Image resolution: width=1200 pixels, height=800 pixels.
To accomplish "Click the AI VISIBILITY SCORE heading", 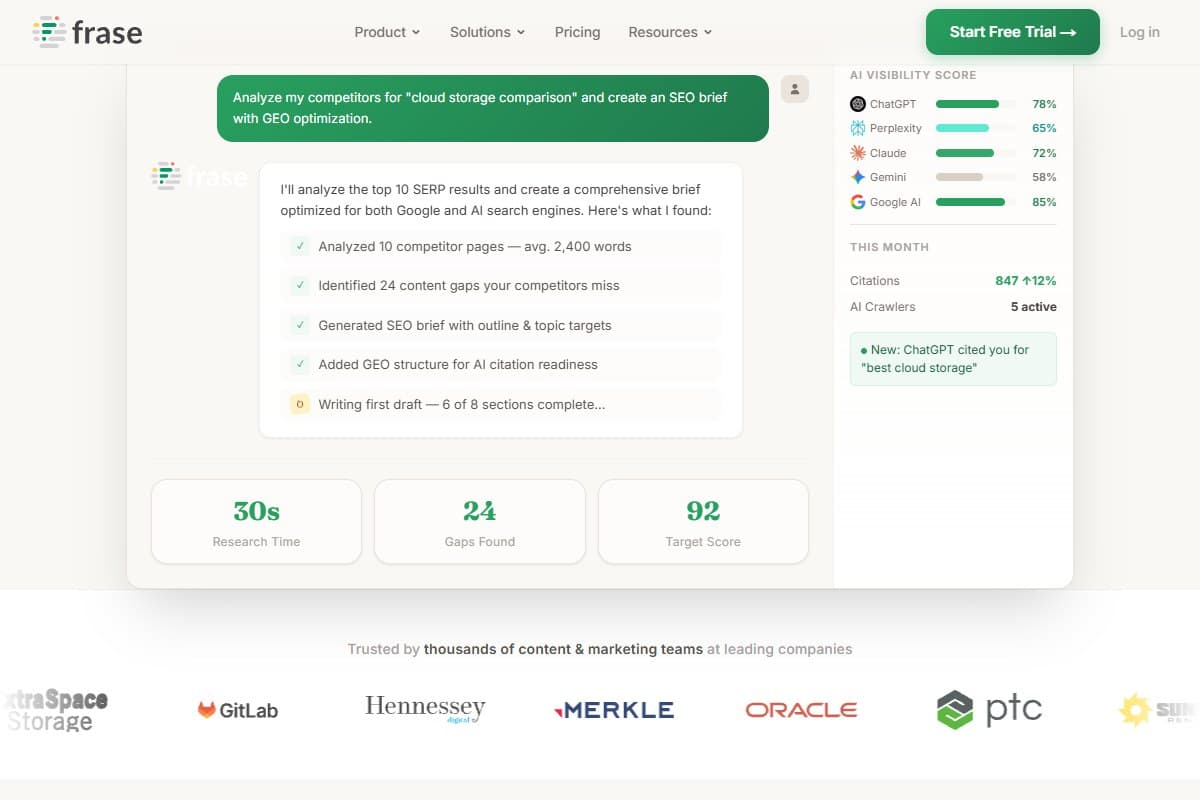I will coord(913,75).
